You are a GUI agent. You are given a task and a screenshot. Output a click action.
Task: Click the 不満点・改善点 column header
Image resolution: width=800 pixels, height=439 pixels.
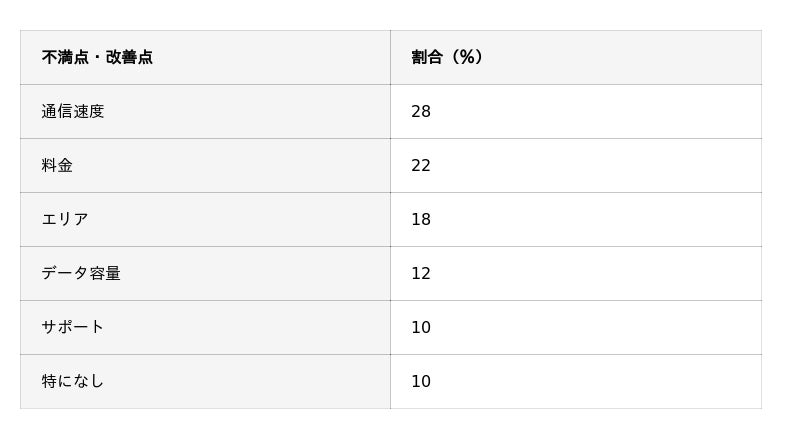point(97,57)
